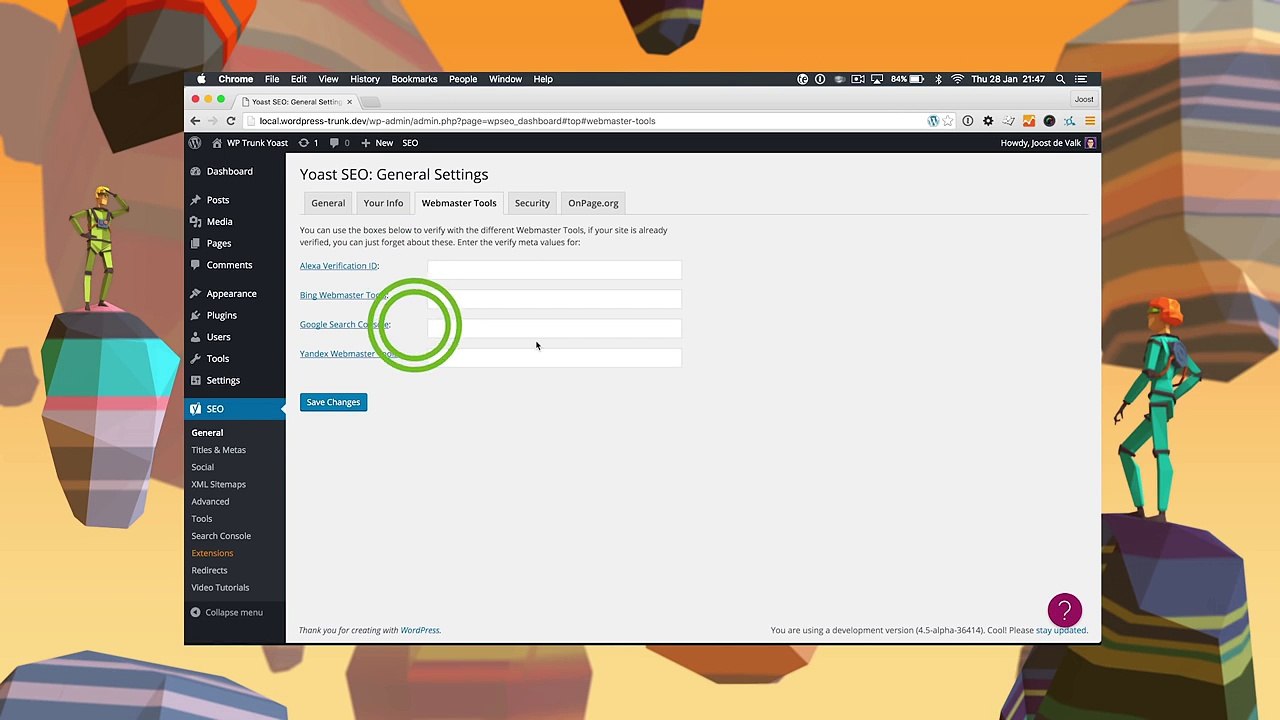1280x720 pixels.
Task: Focus the Yandex Webmaster Tools field
Action: 554,357
